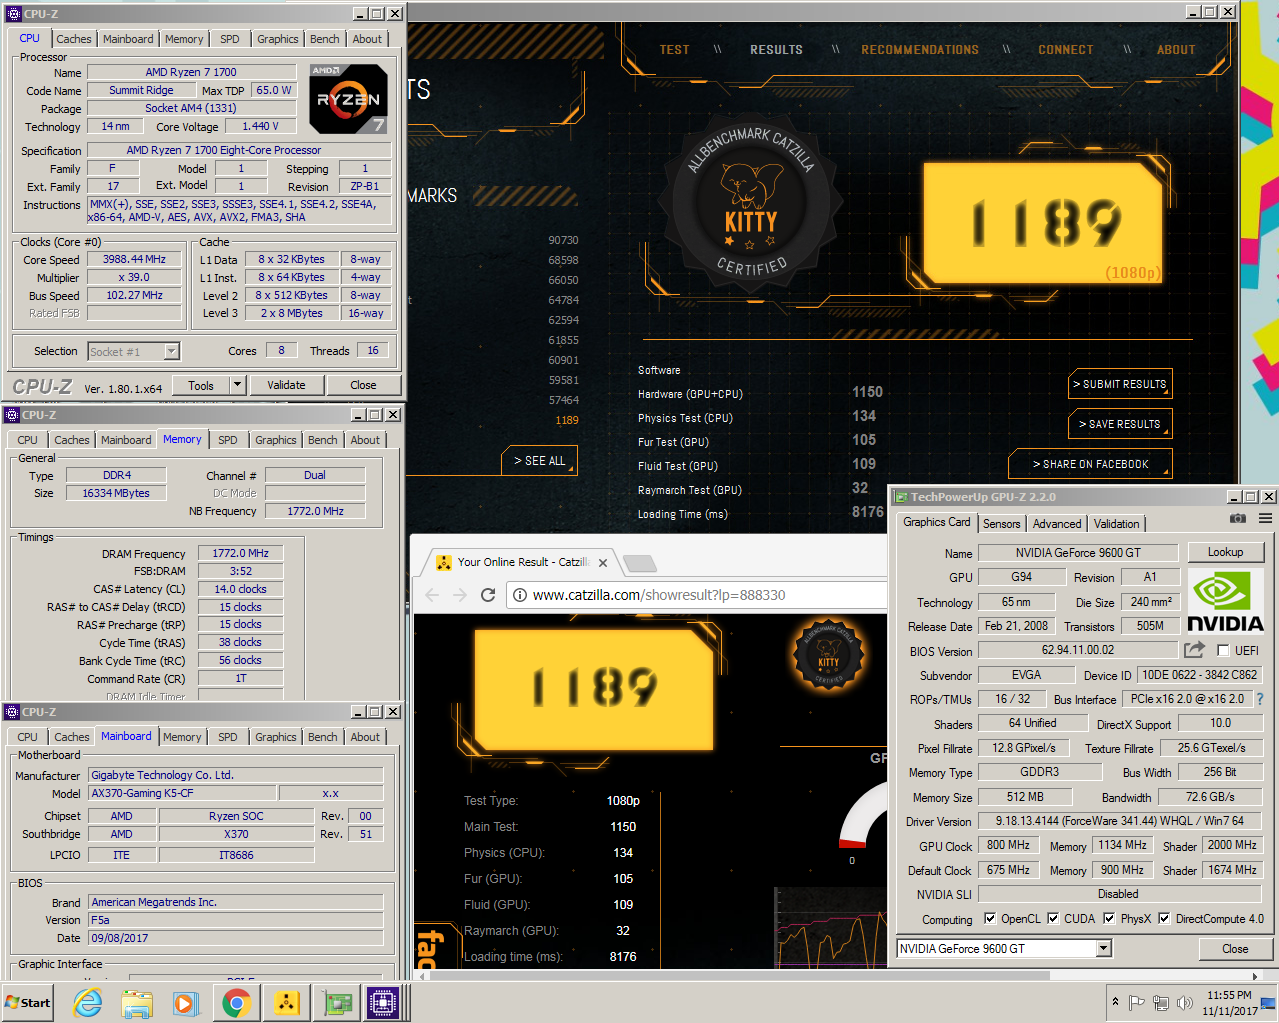Click Validate button in CPU-Z

click(x=286, y=385)
